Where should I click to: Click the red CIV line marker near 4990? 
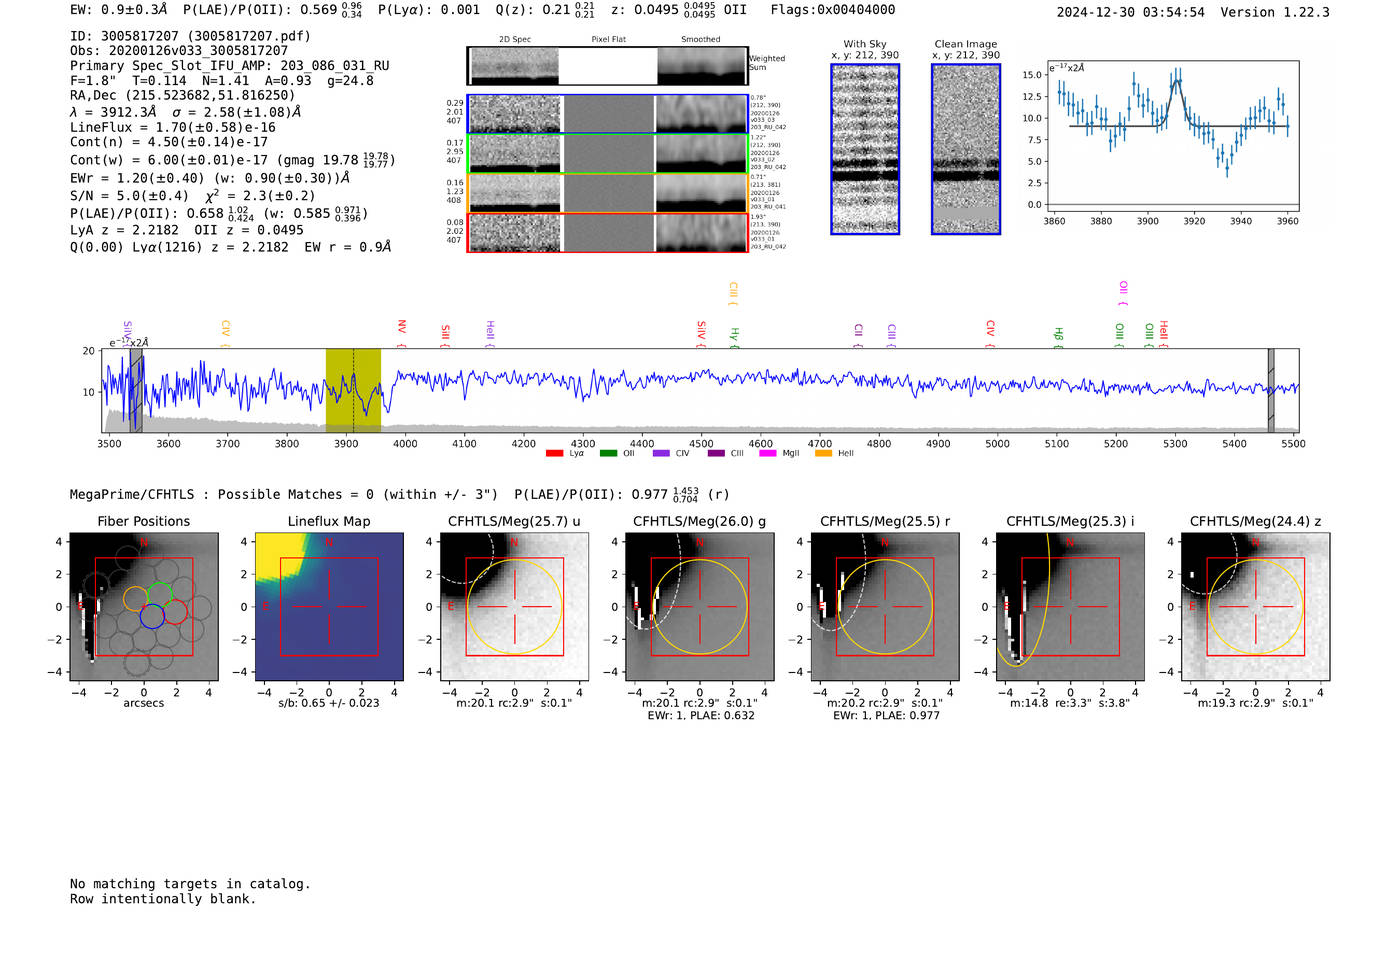[990, 334]
